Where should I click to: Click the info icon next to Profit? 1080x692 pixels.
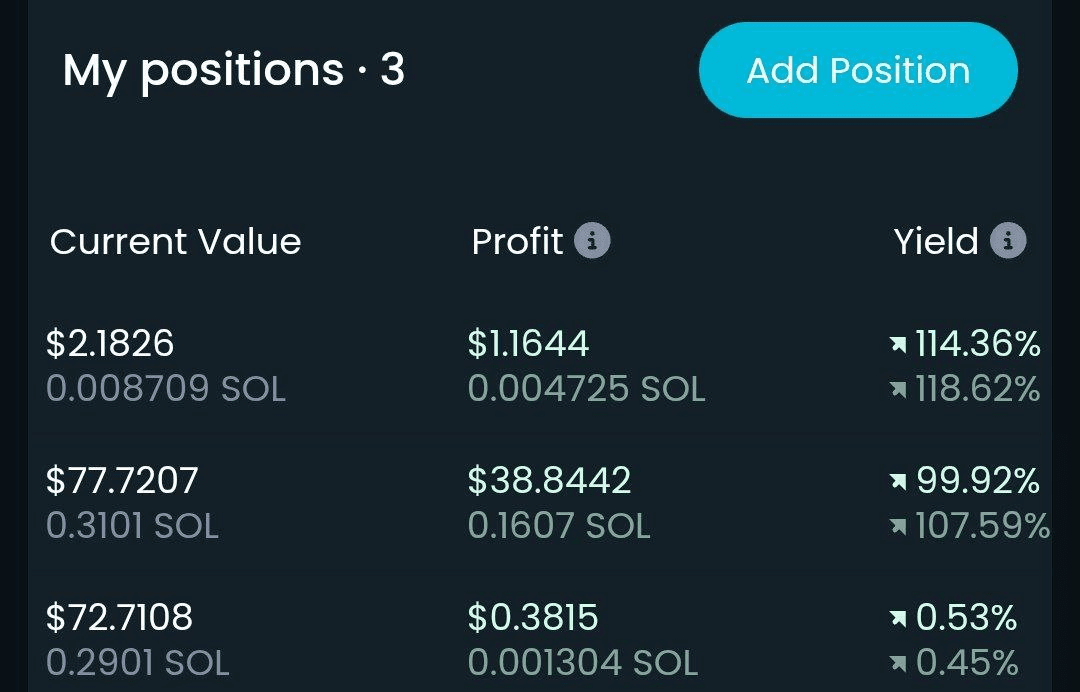point(592,241)
